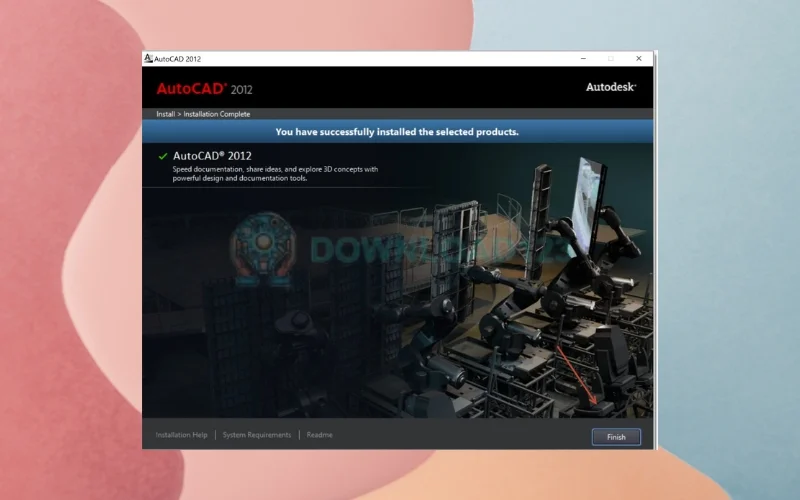Click the successfully installed banner message
Screen dimensions: 800x500
pyautogui.click(x=397, y=131)
